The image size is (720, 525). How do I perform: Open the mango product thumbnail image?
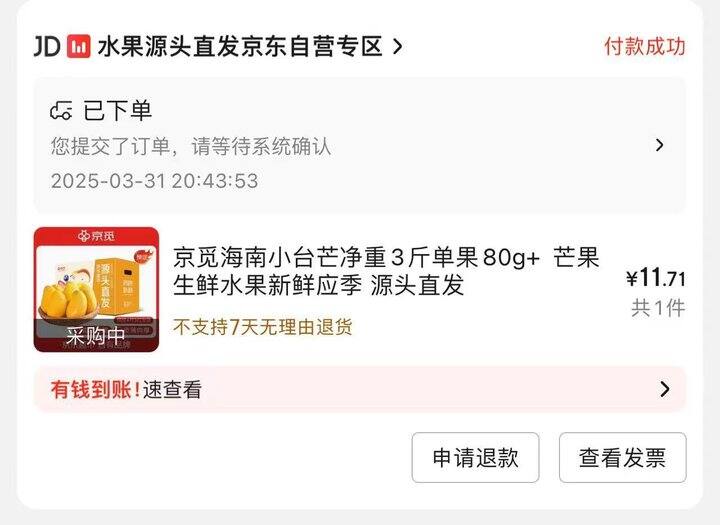(x=96, y=289)
